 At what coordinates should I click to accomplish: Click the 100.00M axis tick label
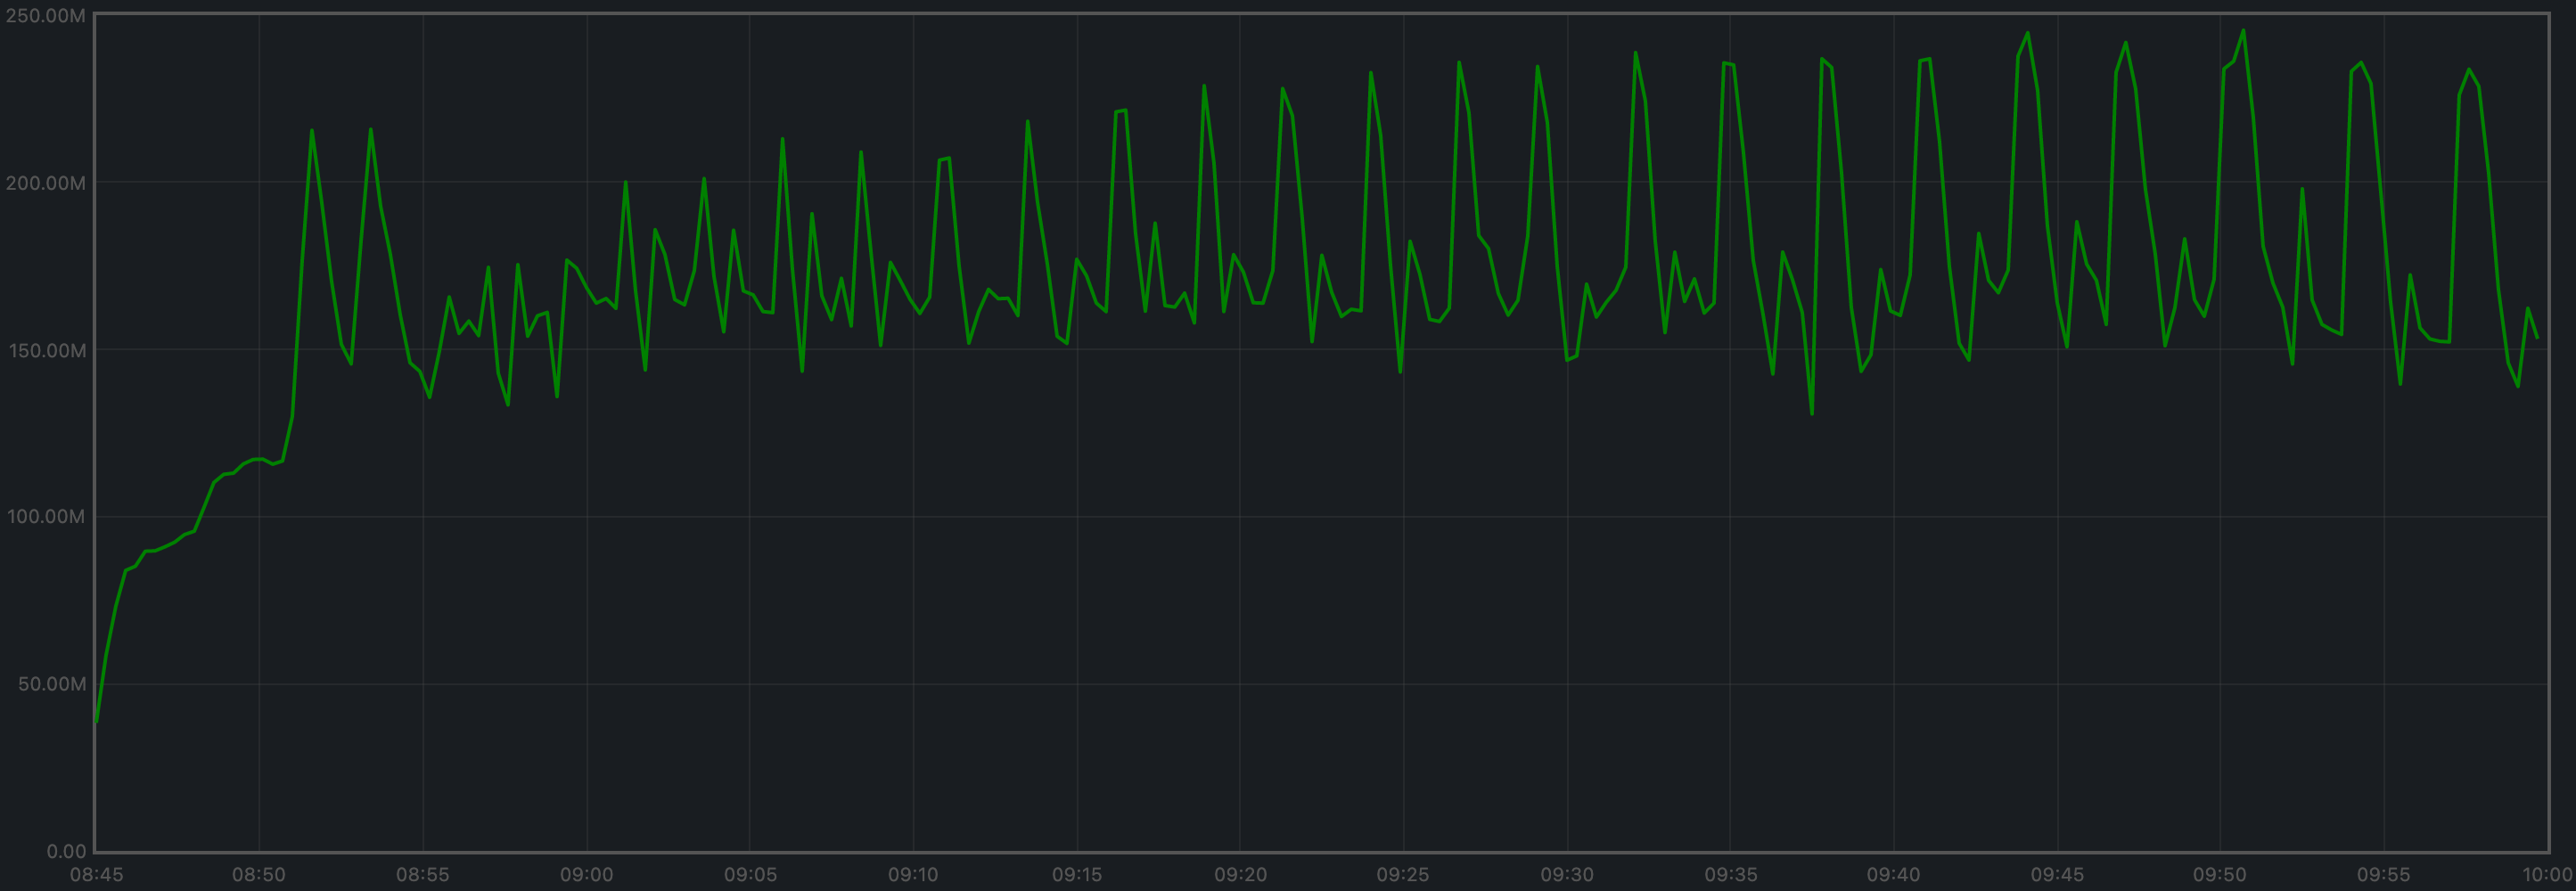pyautogui.click(x=45, y=518)
